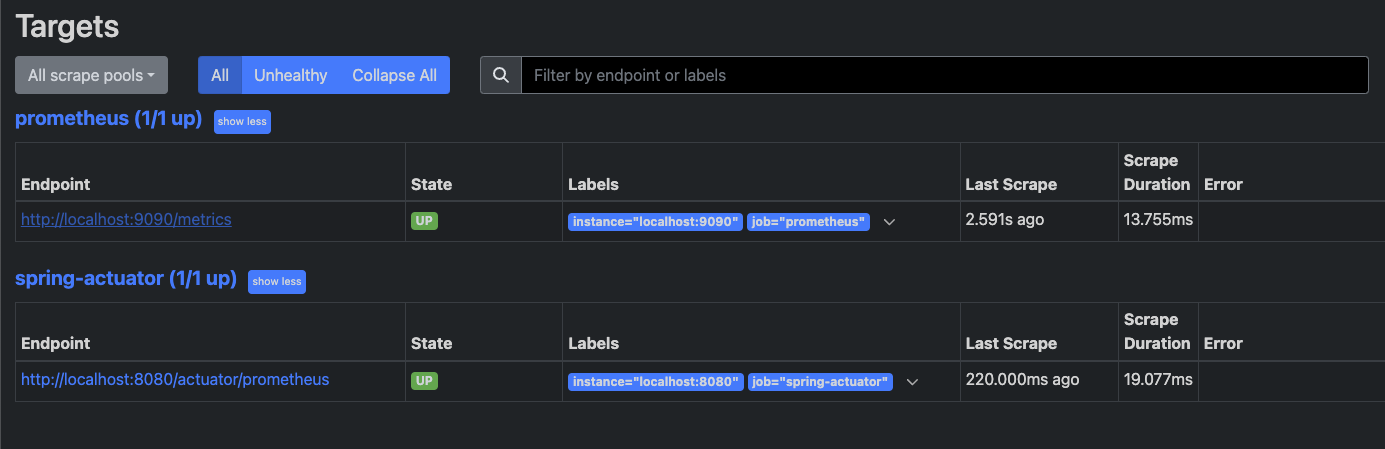This screenshot has height=449, width=1385.
Task: Expand labels chevron for spring-actuator target
Action: click(912, 381)
